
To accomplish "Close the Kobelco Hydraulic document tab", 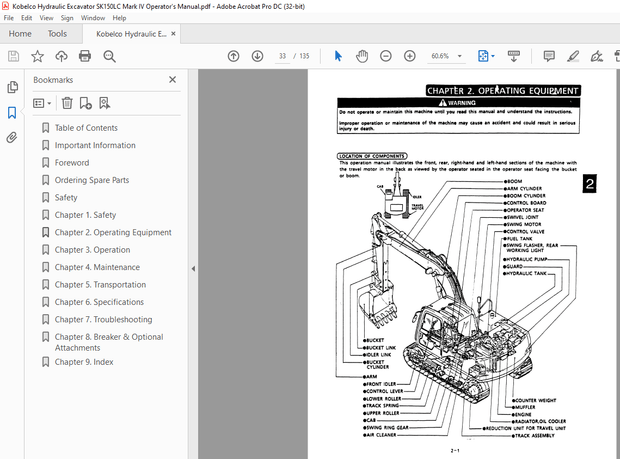I will point(173,34).
